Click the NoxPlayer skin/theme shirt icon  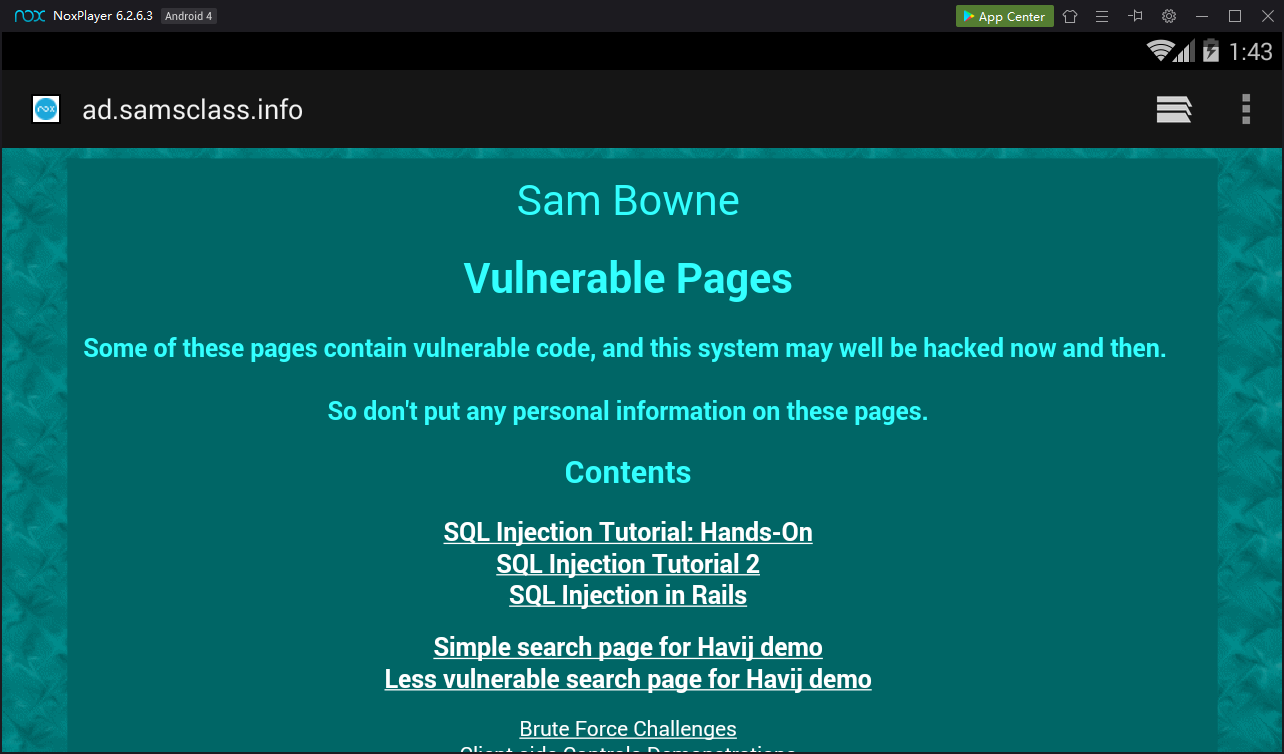[1070, 16]
